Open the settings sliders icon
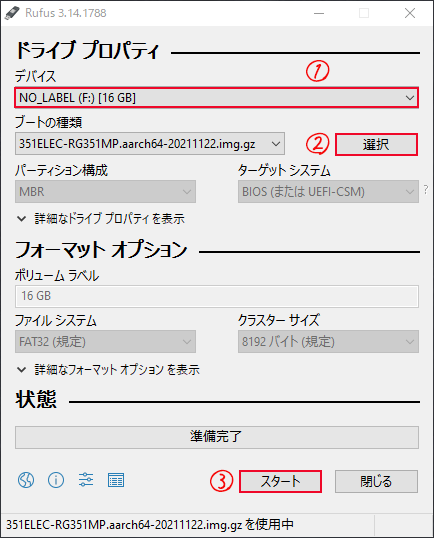 tap(86, 480)
